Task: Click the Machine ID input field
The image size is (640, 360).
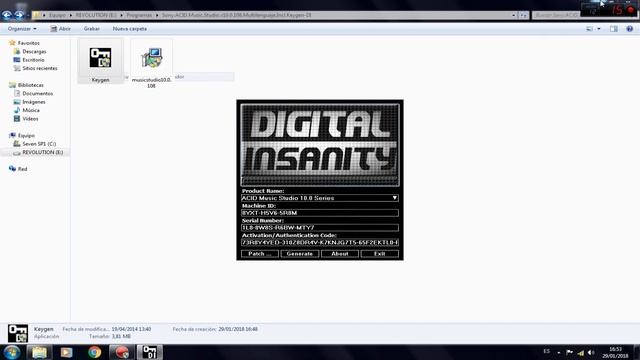Action: tap(320, 213)
